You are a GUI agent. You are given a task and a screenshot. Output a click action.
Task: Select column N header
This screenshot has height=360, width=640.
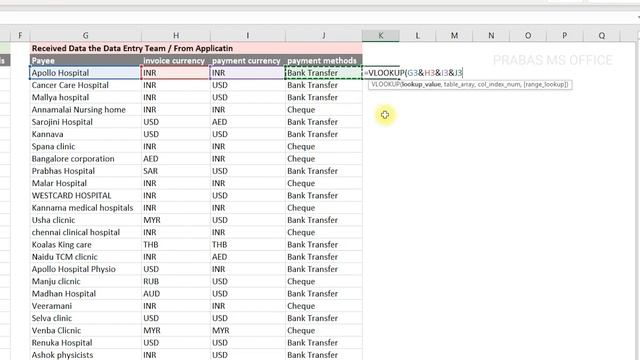[x=491, y=36]
